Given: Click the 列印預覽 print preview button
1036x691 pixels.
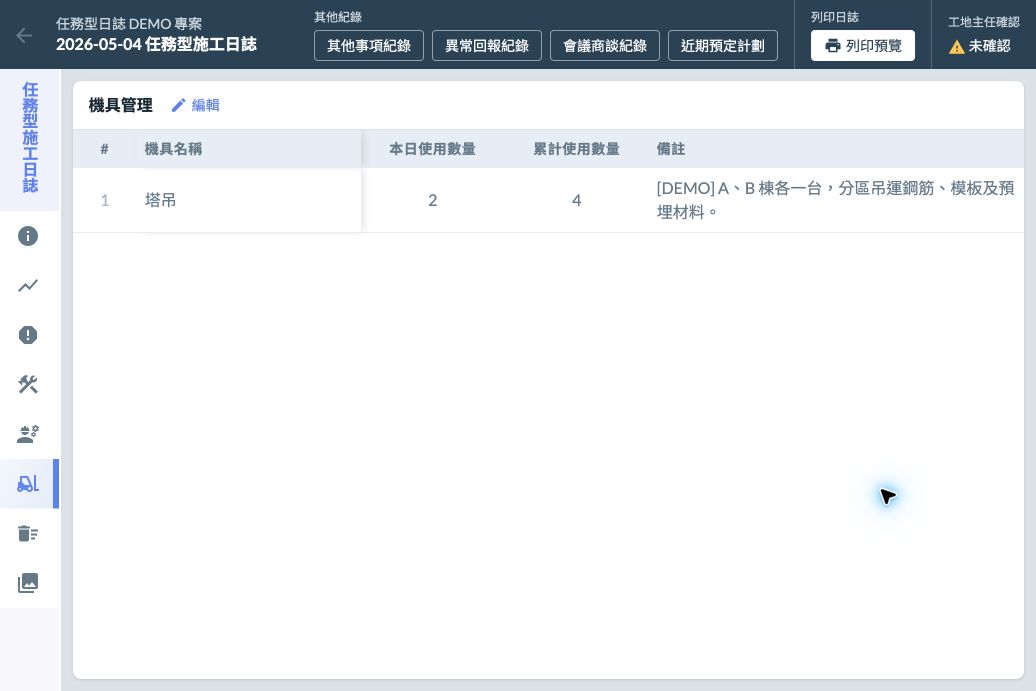Looking at the screenshot, I should click(863, 46).
